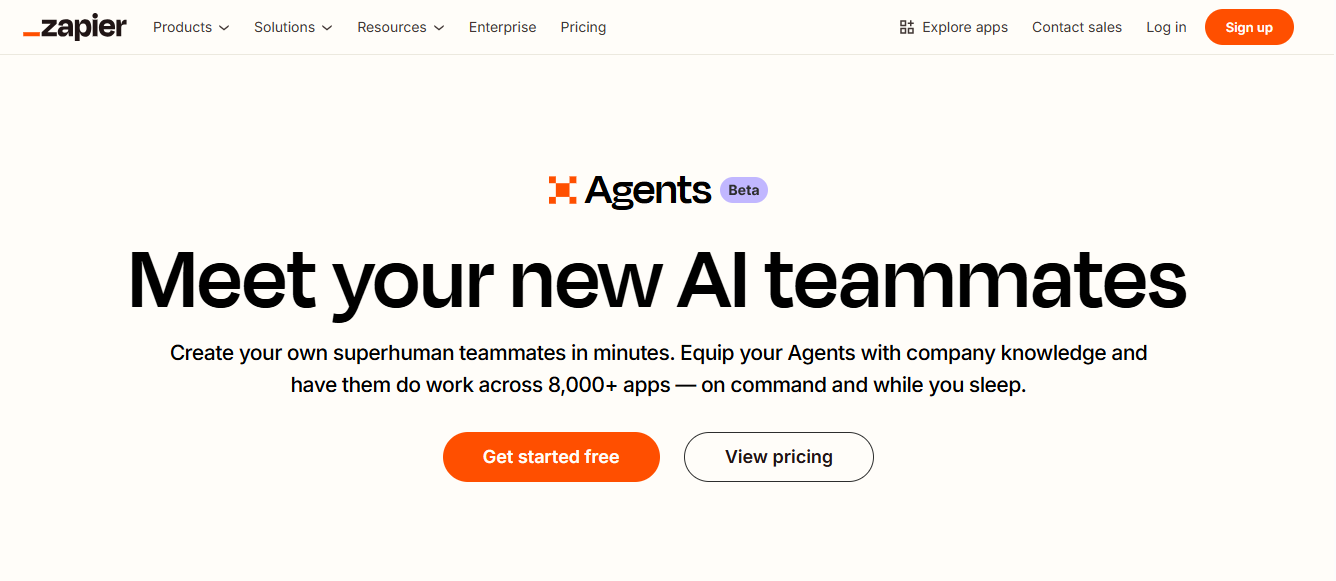Open the Pricing link in navigation
The height and width of the screenshot is (581, 1336).
coord(583,27)
